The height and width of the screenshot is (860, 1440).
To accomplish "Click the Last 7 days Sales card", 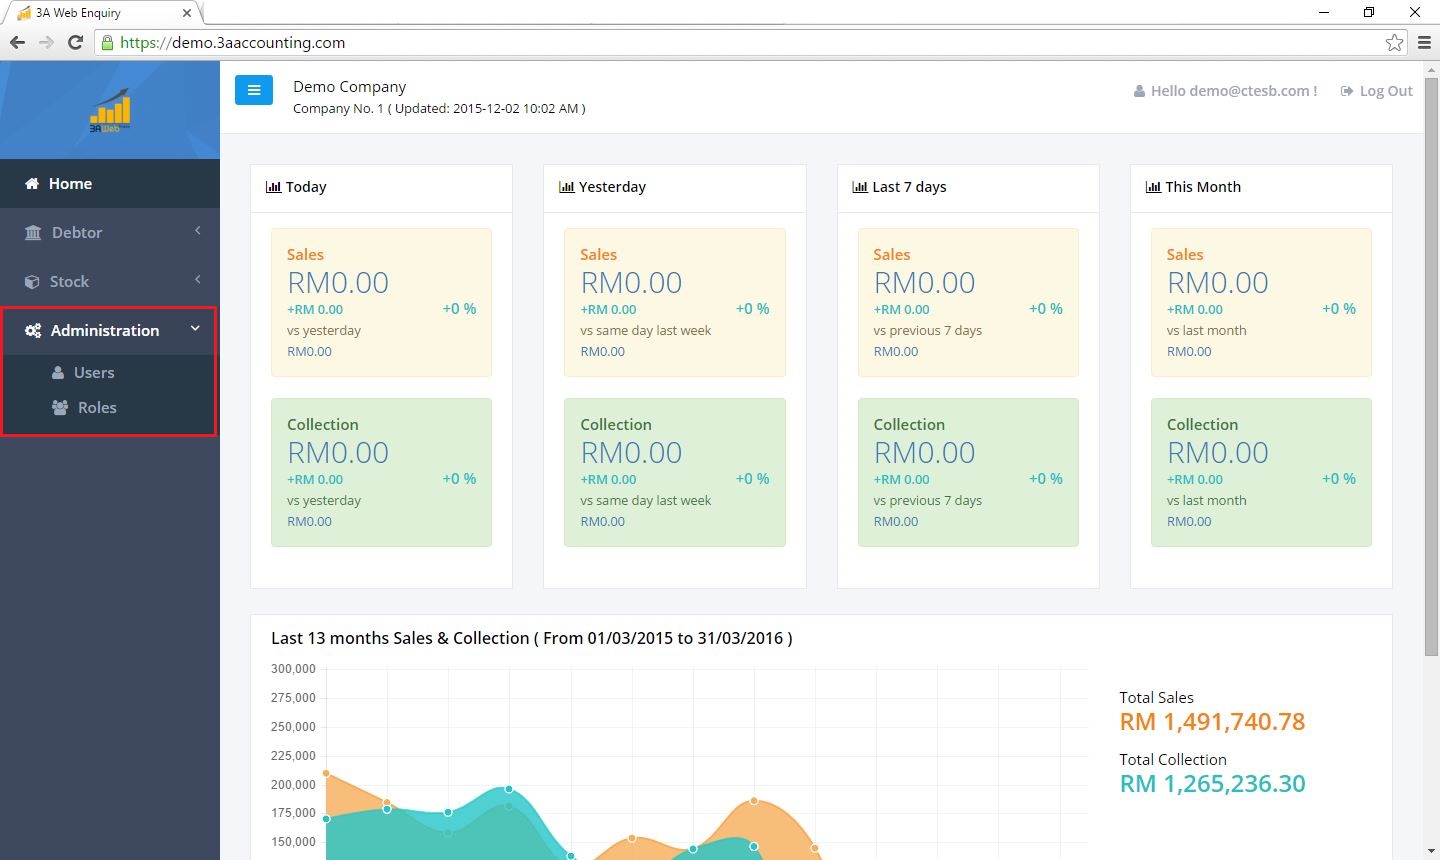I will 968,302.
